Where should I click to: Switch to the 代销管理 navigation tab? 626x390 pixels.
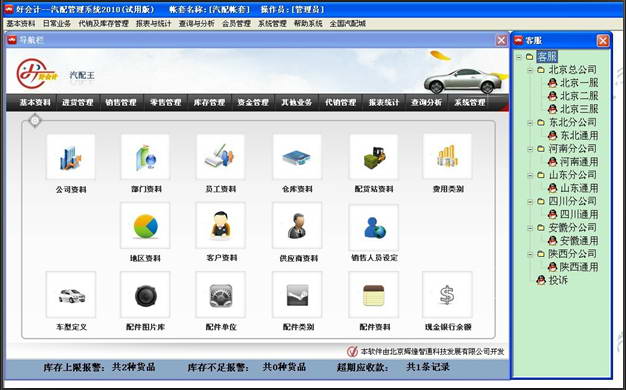point(340,103)
